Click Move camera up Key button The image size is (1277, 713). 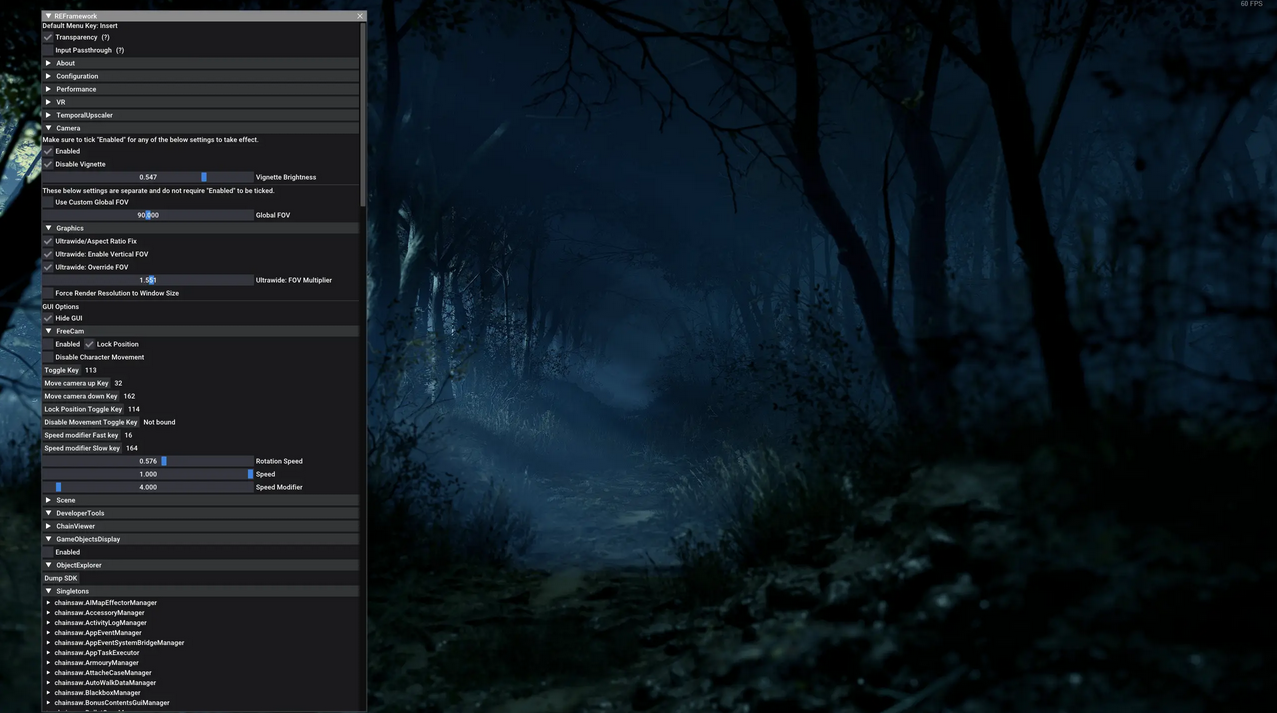point(76,383)
